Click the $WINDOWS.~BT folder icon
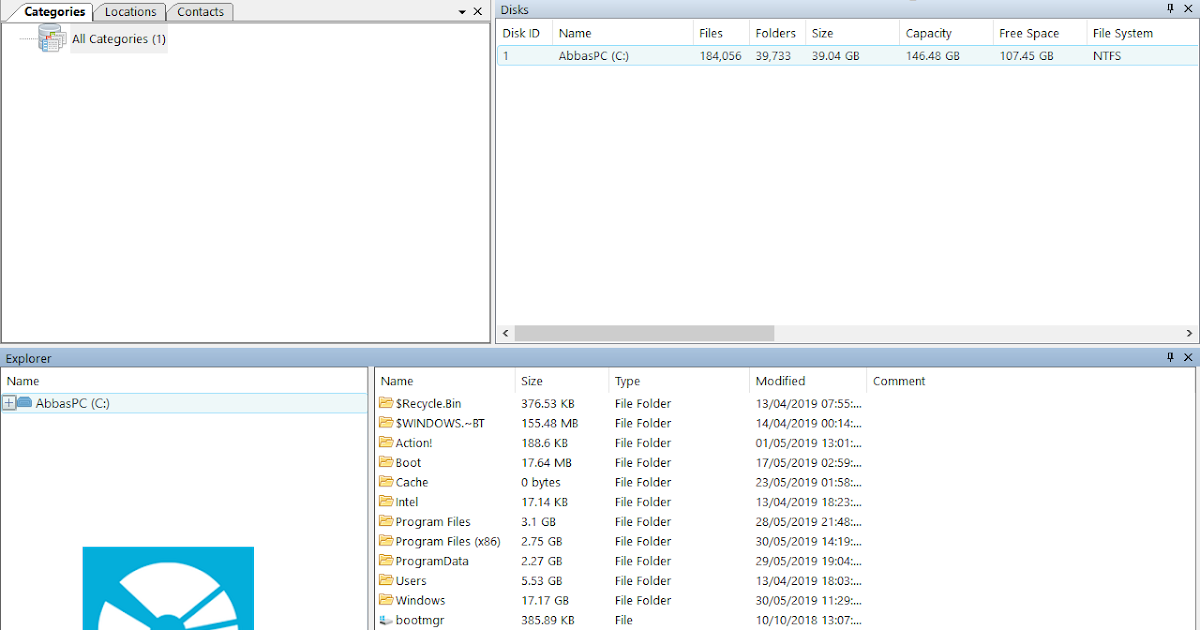 pyautogui.click(x=386, y=423)
